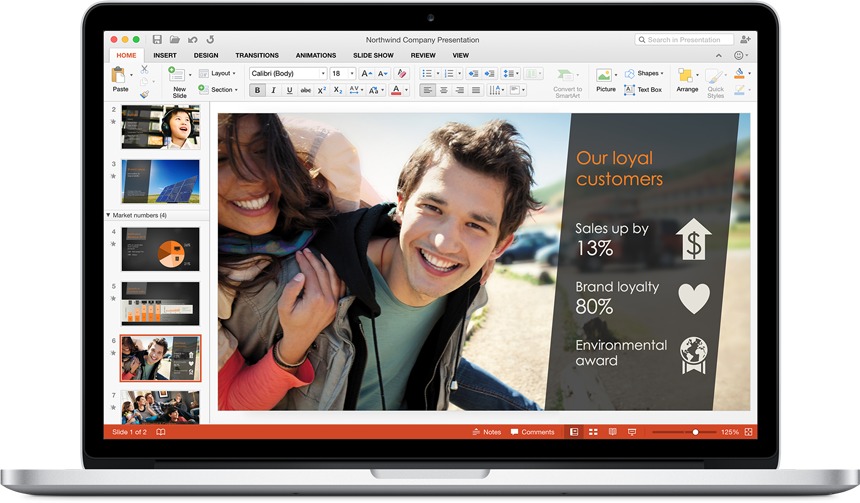Click the Save icon in title bar
This screenshot has height=503, width=860.
click(157, 40)
